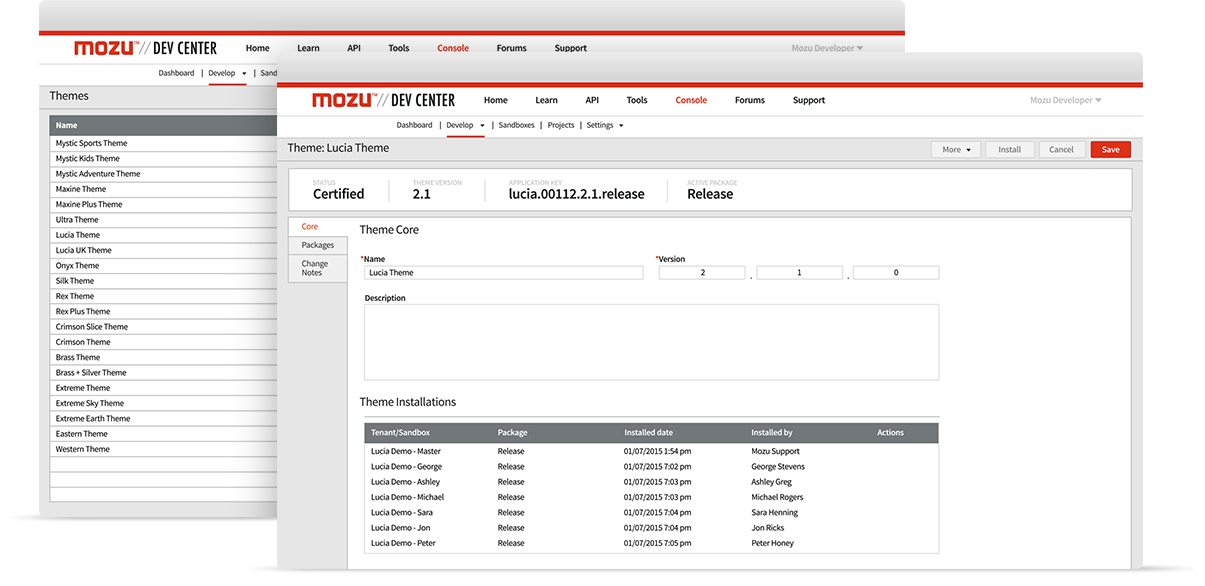Screen dimensions: 1205x586
Task: Click the major version field showing 2
Action: coord(702,272)
